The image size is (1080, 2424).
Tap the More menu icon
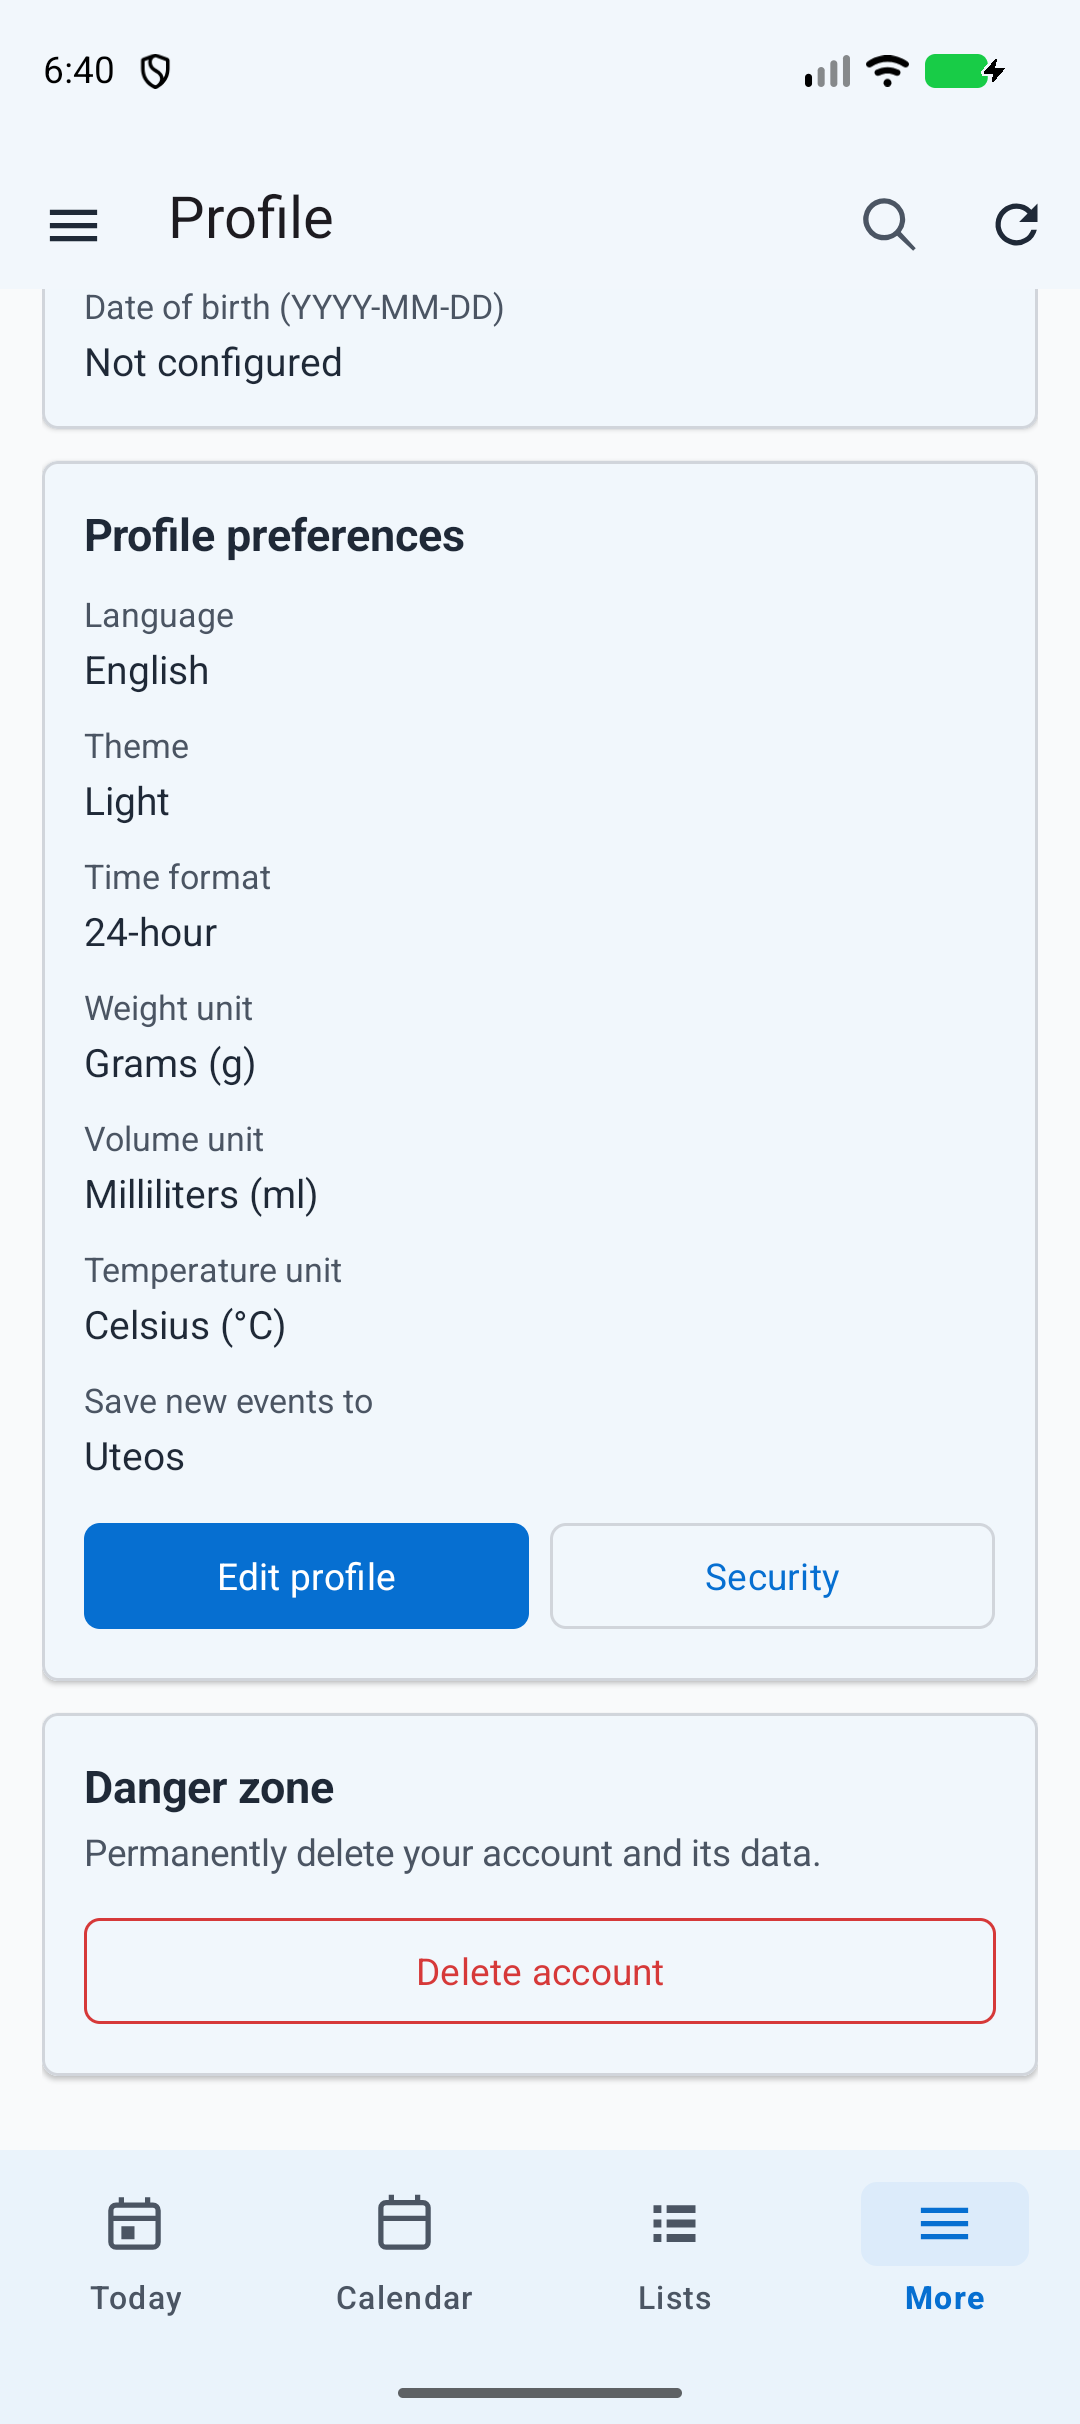pos(944,2224)
